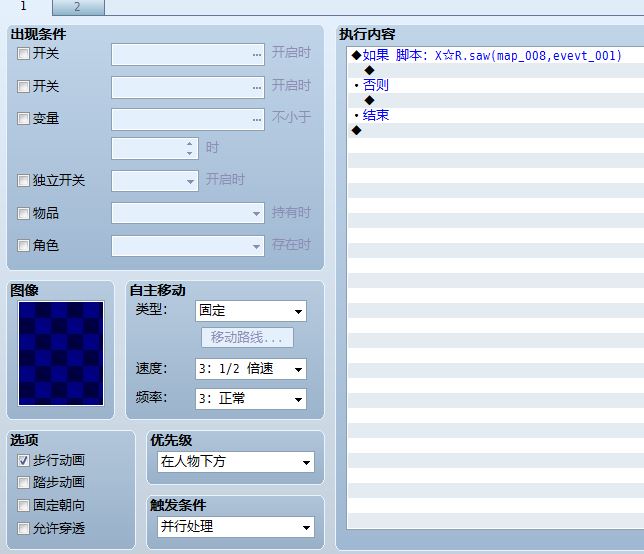644x554 pixels.
Task: Open the first switch selector ellipsis button
Action: point(257,54)
